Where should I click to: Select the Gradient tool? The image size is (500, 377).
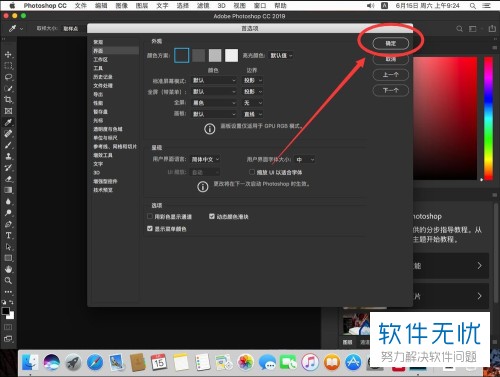[x=9, y=190]
